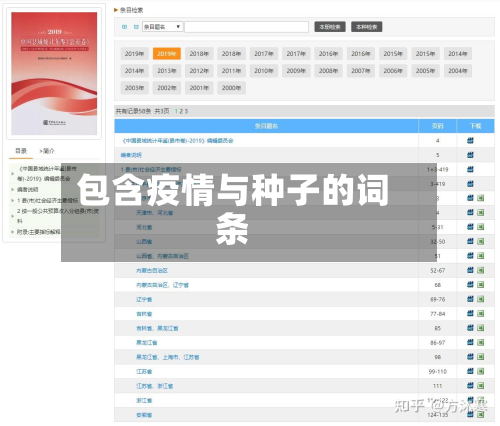Open Excel icon for 山西省 pages 32-50
This screenshot has height=426, width=500.
pyautogui.click(x=480, y=242)
